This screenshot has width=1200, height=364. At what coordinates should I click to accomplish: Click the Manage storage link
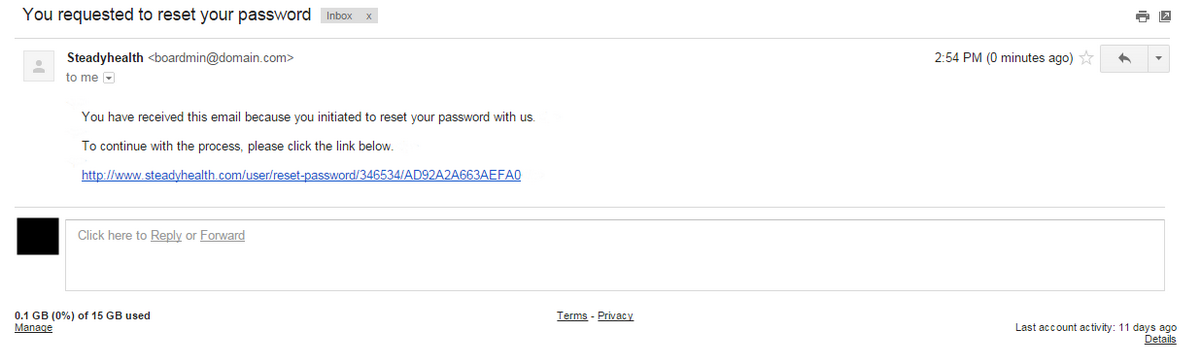[x=34, y=327]
